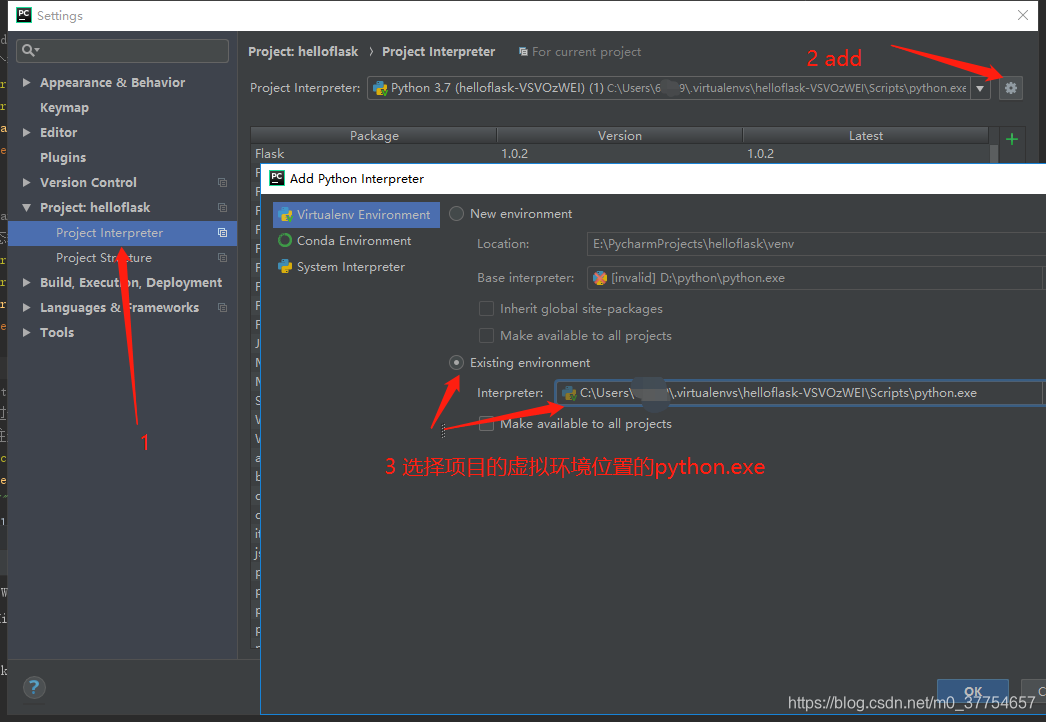Click the Version column header

pos(620,135)
